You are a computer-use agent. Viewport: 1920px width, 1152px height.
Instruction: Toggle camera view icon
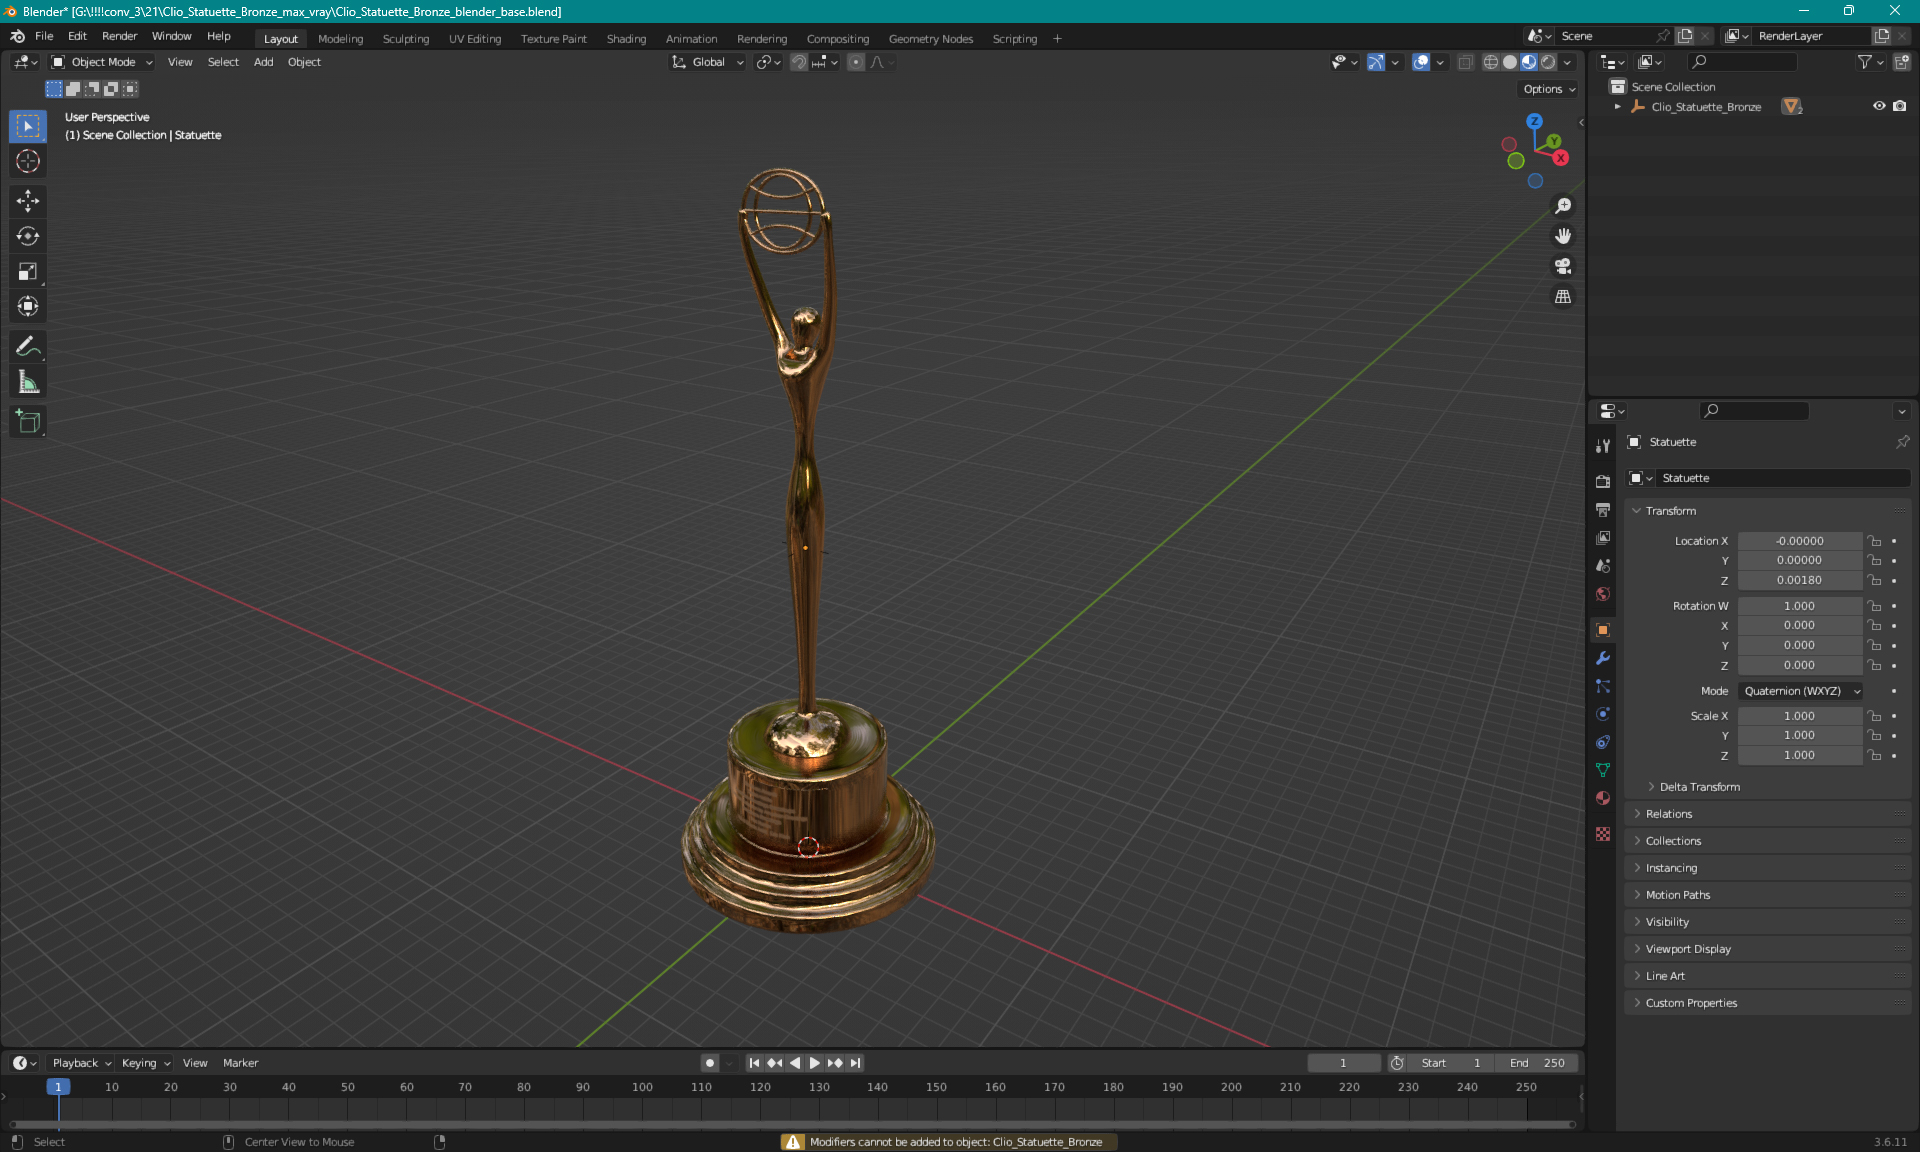click(x=1563, y=266)
